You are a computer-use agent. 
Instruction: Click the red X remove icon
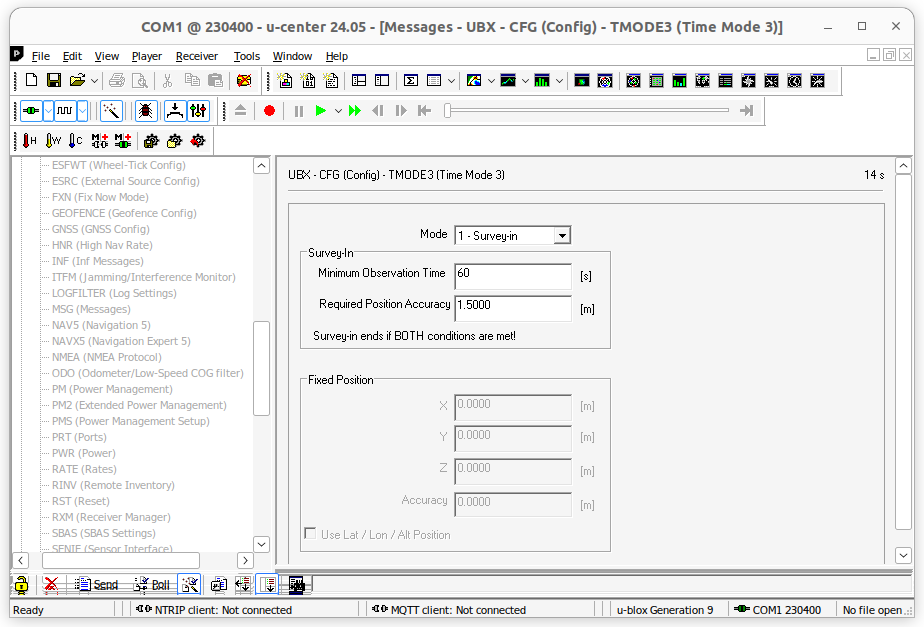pos(51,585)
